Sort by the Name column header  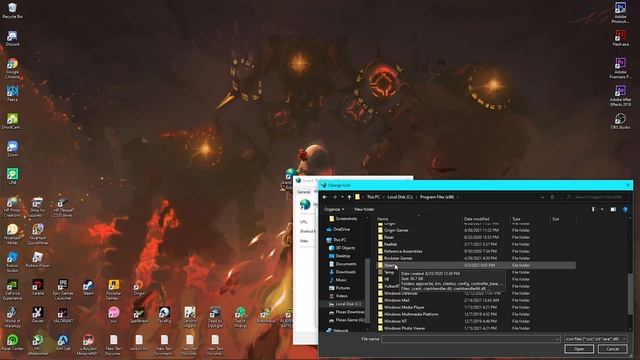[x=419, y=219]
